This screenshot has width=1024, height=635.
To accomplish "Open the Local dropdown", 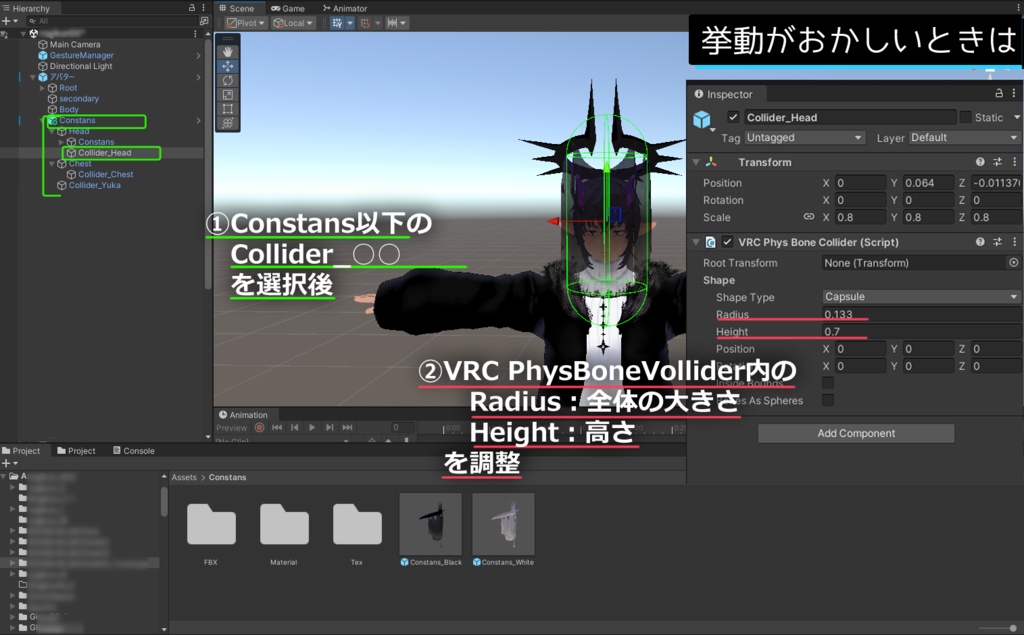I will [x=293, y=23].
